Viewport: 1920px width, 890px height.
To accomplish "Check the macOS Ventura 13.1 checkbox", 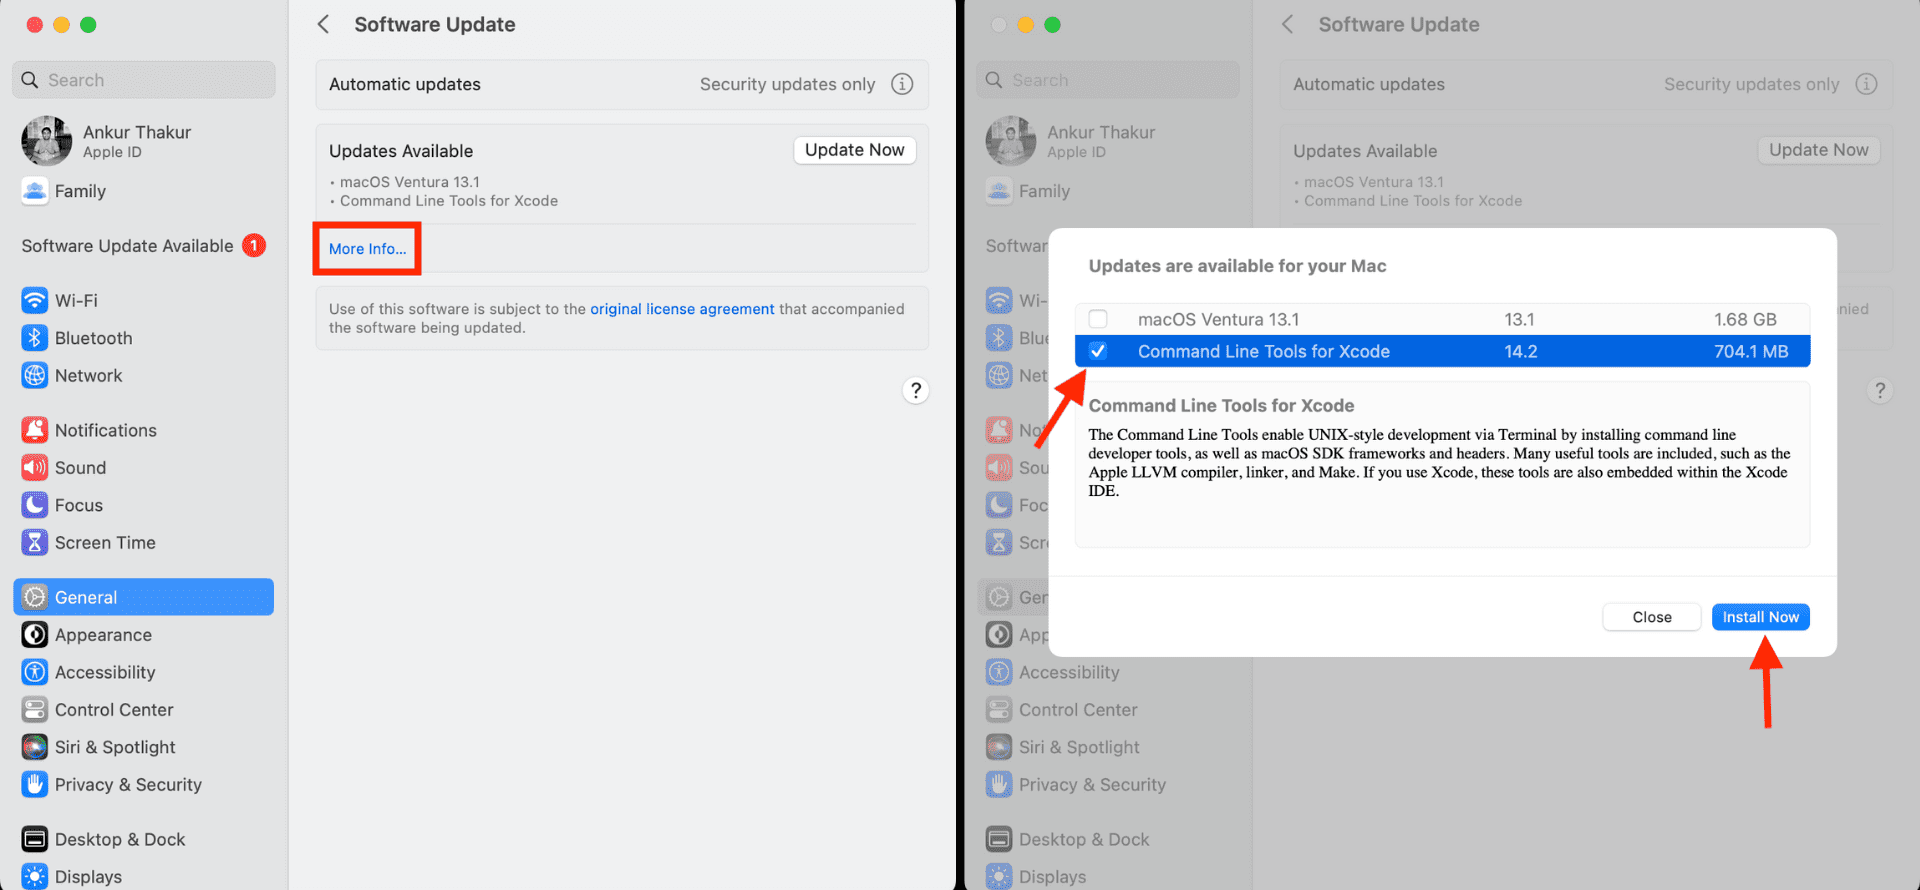I will [x=1098, y=319].
